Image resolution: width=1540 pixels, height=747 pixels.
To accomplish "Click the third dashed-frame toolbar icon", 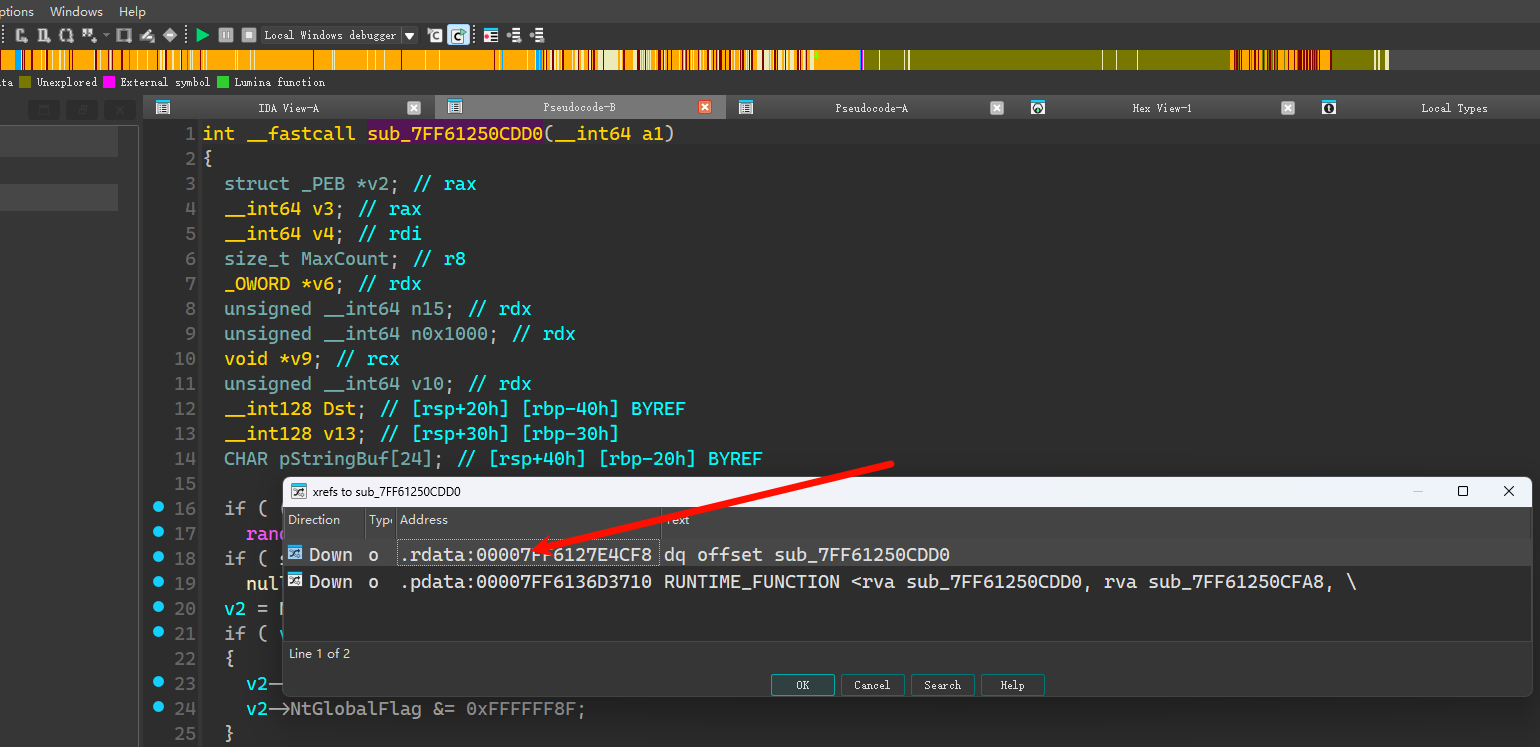I will pos(66,35).
